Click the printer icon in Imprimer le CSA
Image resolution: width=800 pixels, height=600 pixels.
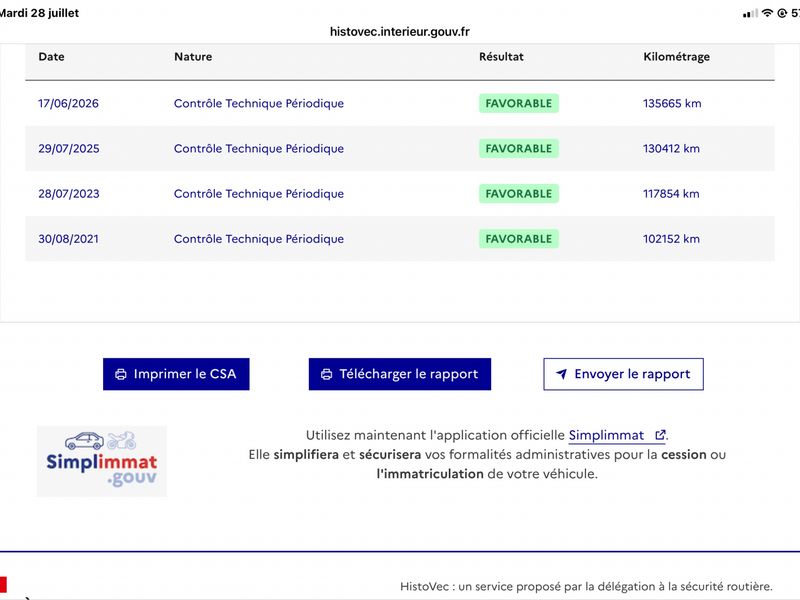[121, 374]
